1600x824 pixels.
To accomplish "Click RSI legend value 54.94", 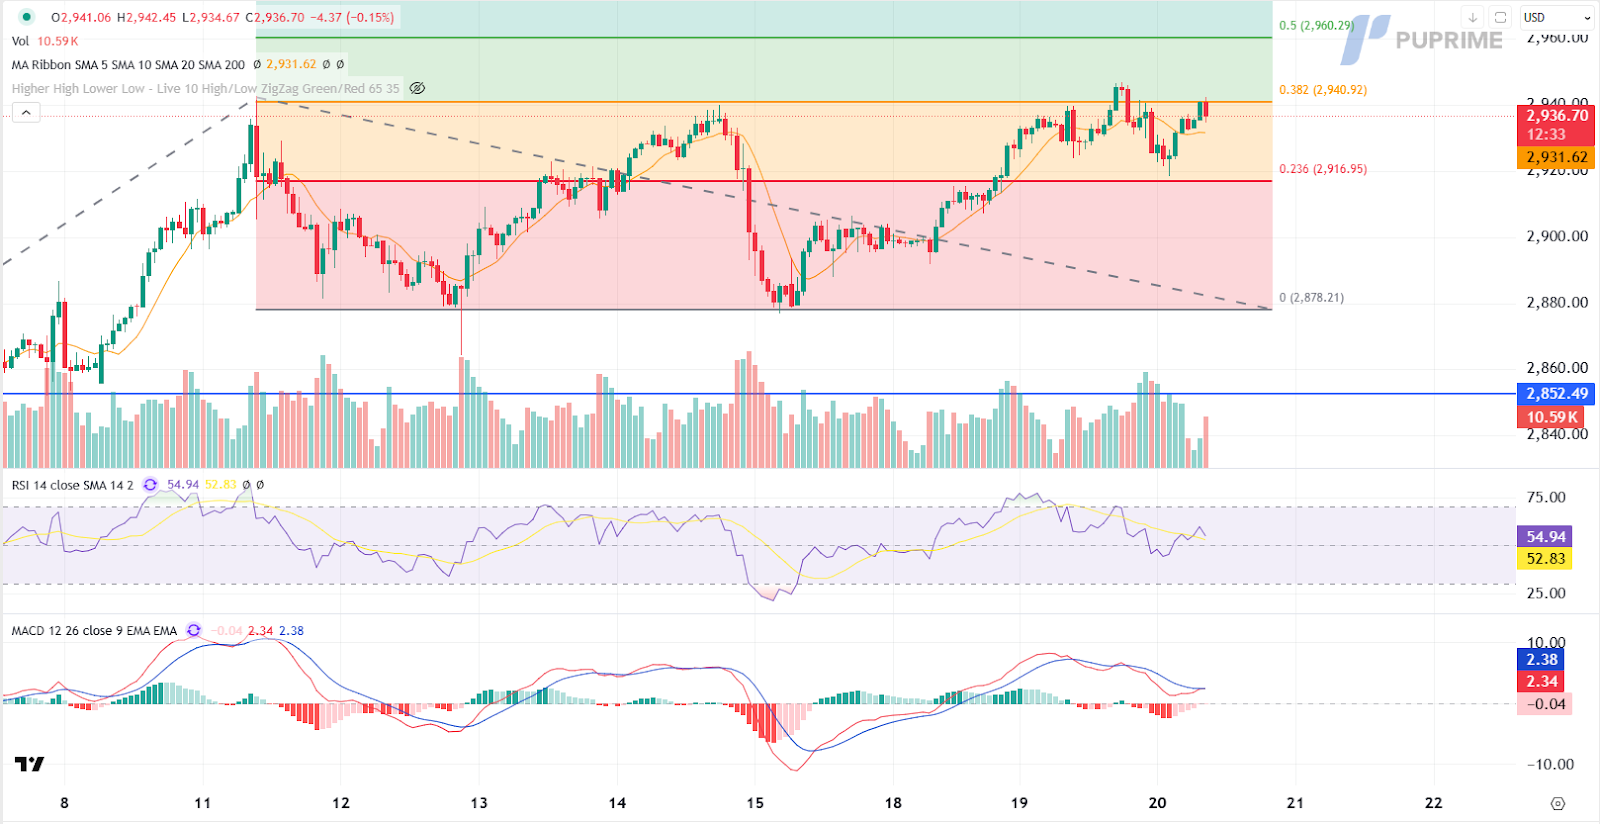I will click(183, 485).
